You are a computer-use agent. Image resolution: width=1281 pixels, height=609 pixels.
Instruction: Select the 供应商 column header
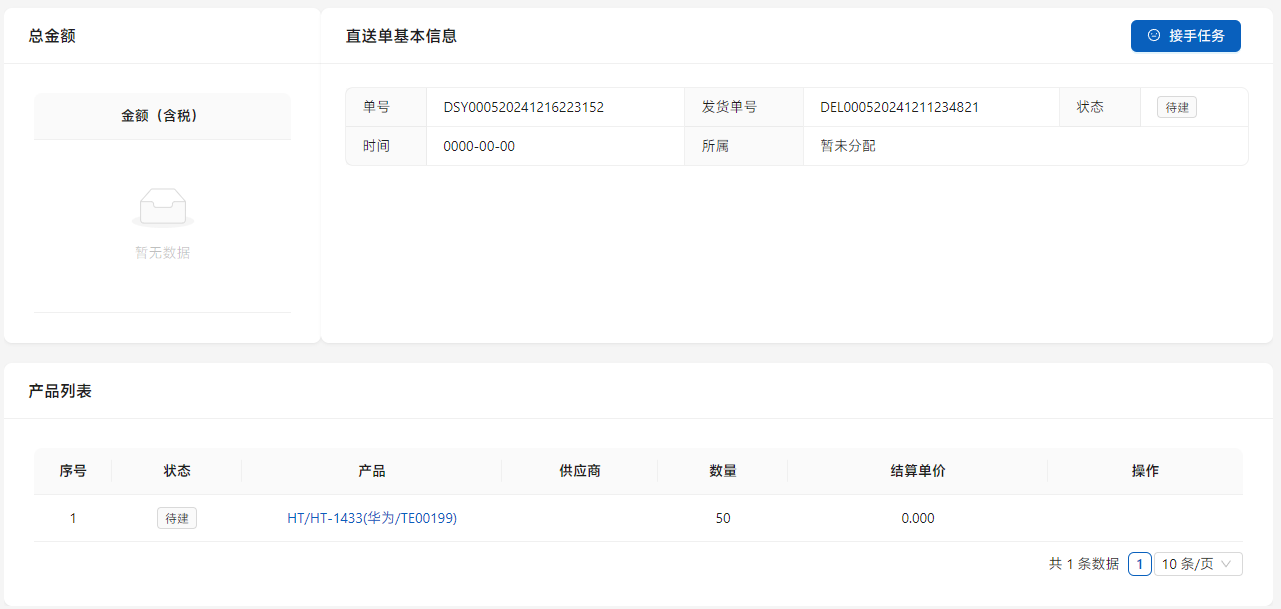(x=580, y=471)
